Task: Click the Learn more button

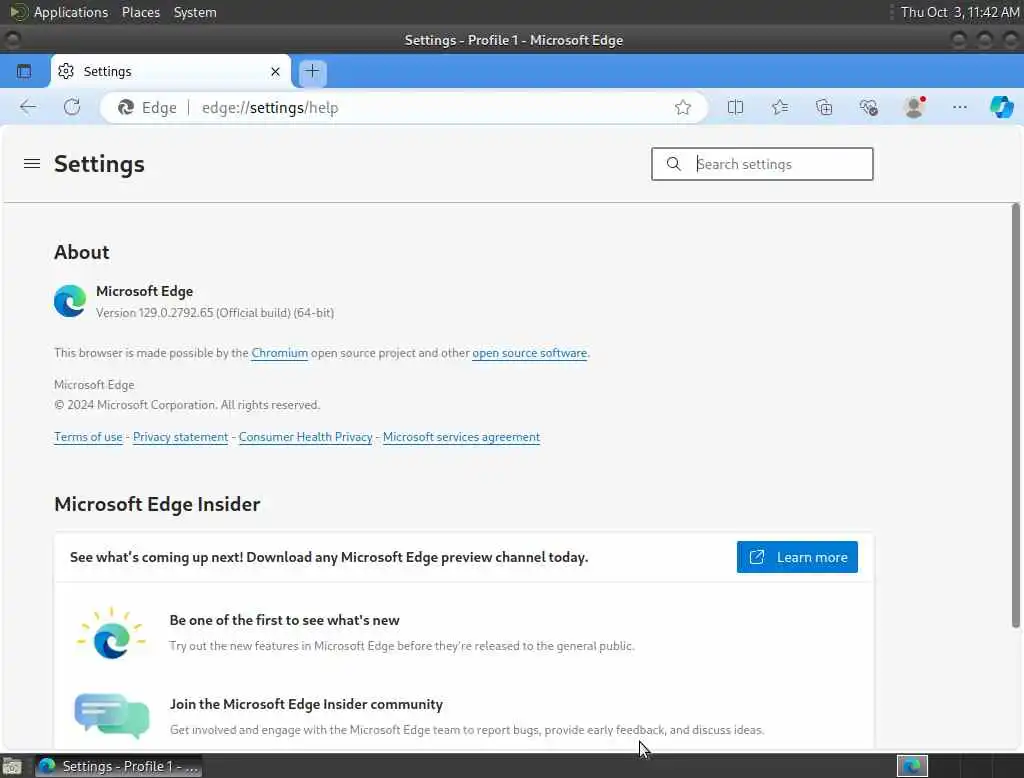Action: [797, 557]
